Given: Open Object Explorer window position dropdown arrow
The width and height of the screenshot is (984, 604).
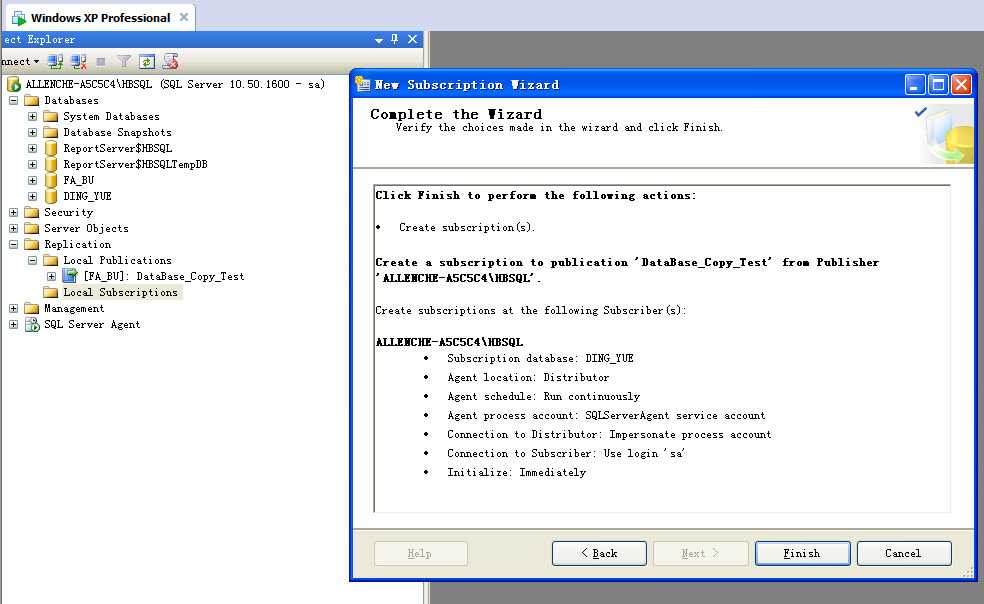Looking at the screenshot, I should [378, 40].
